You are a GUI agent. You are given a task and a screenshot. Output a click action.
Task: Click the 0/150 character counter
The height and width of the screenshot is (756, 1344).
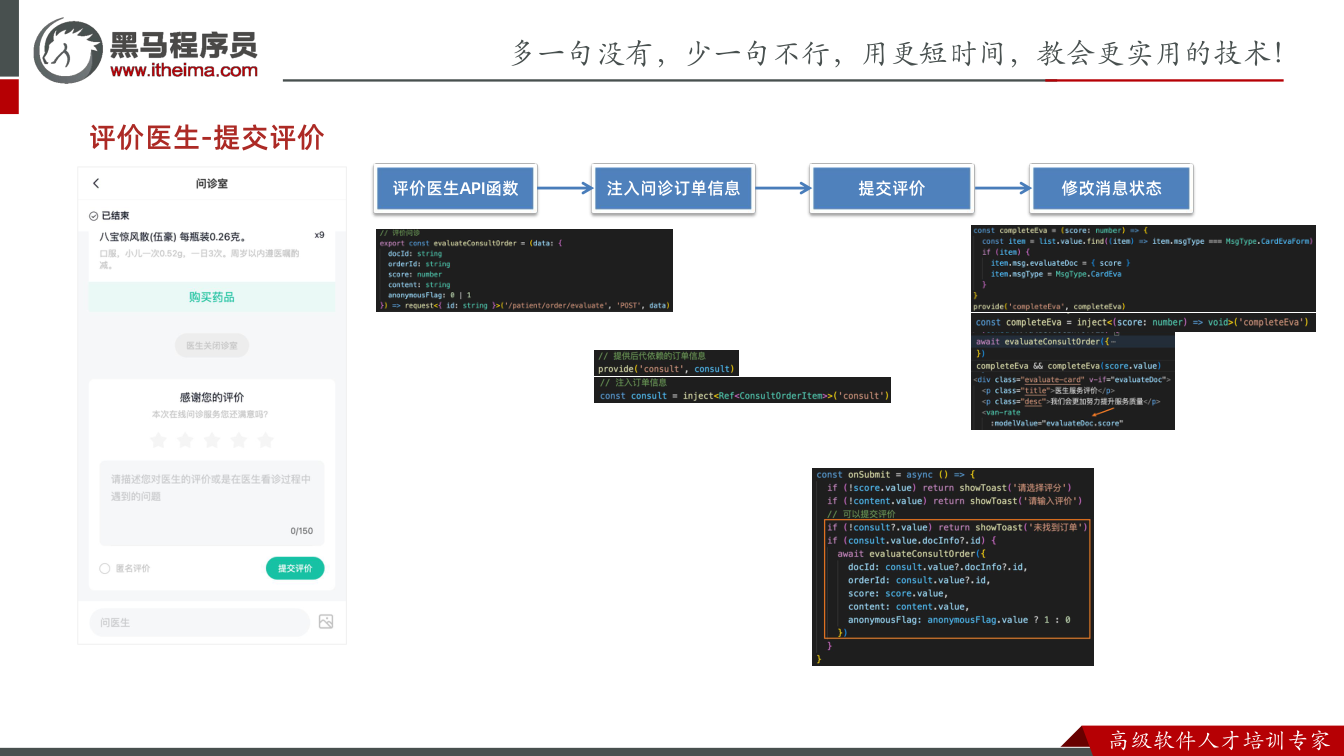point(302,531)
